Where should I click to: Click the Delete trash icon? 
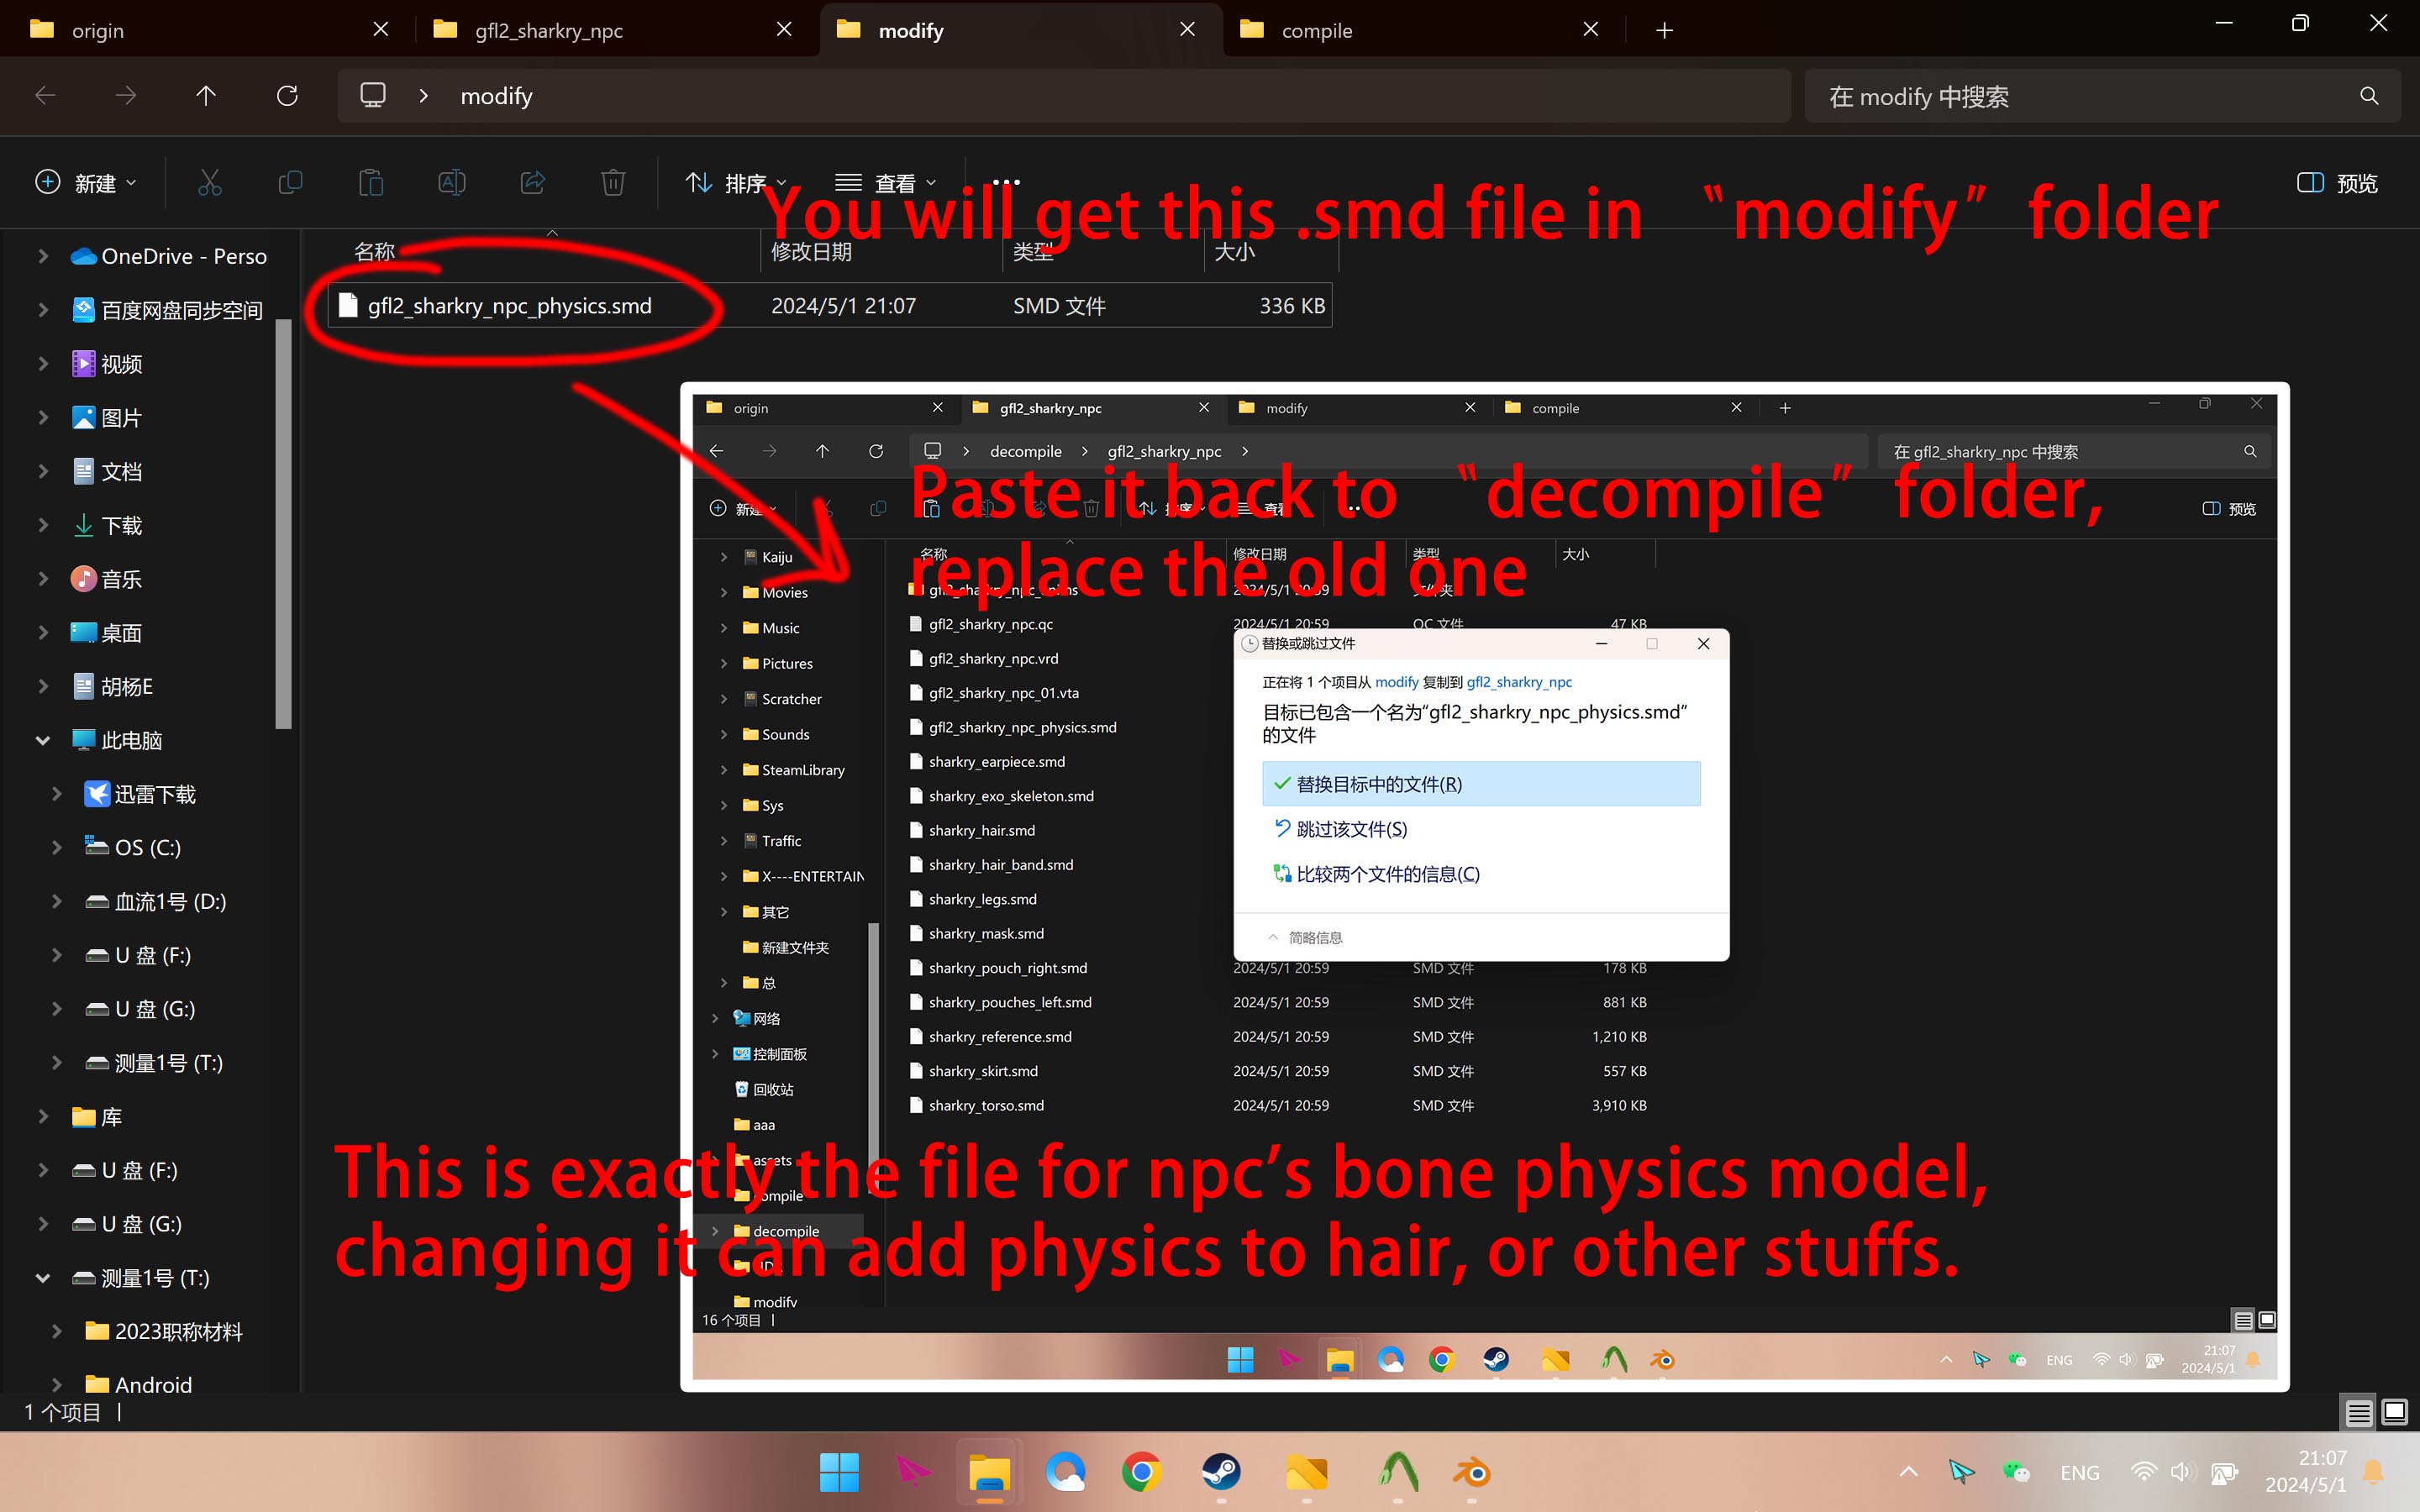613,183
